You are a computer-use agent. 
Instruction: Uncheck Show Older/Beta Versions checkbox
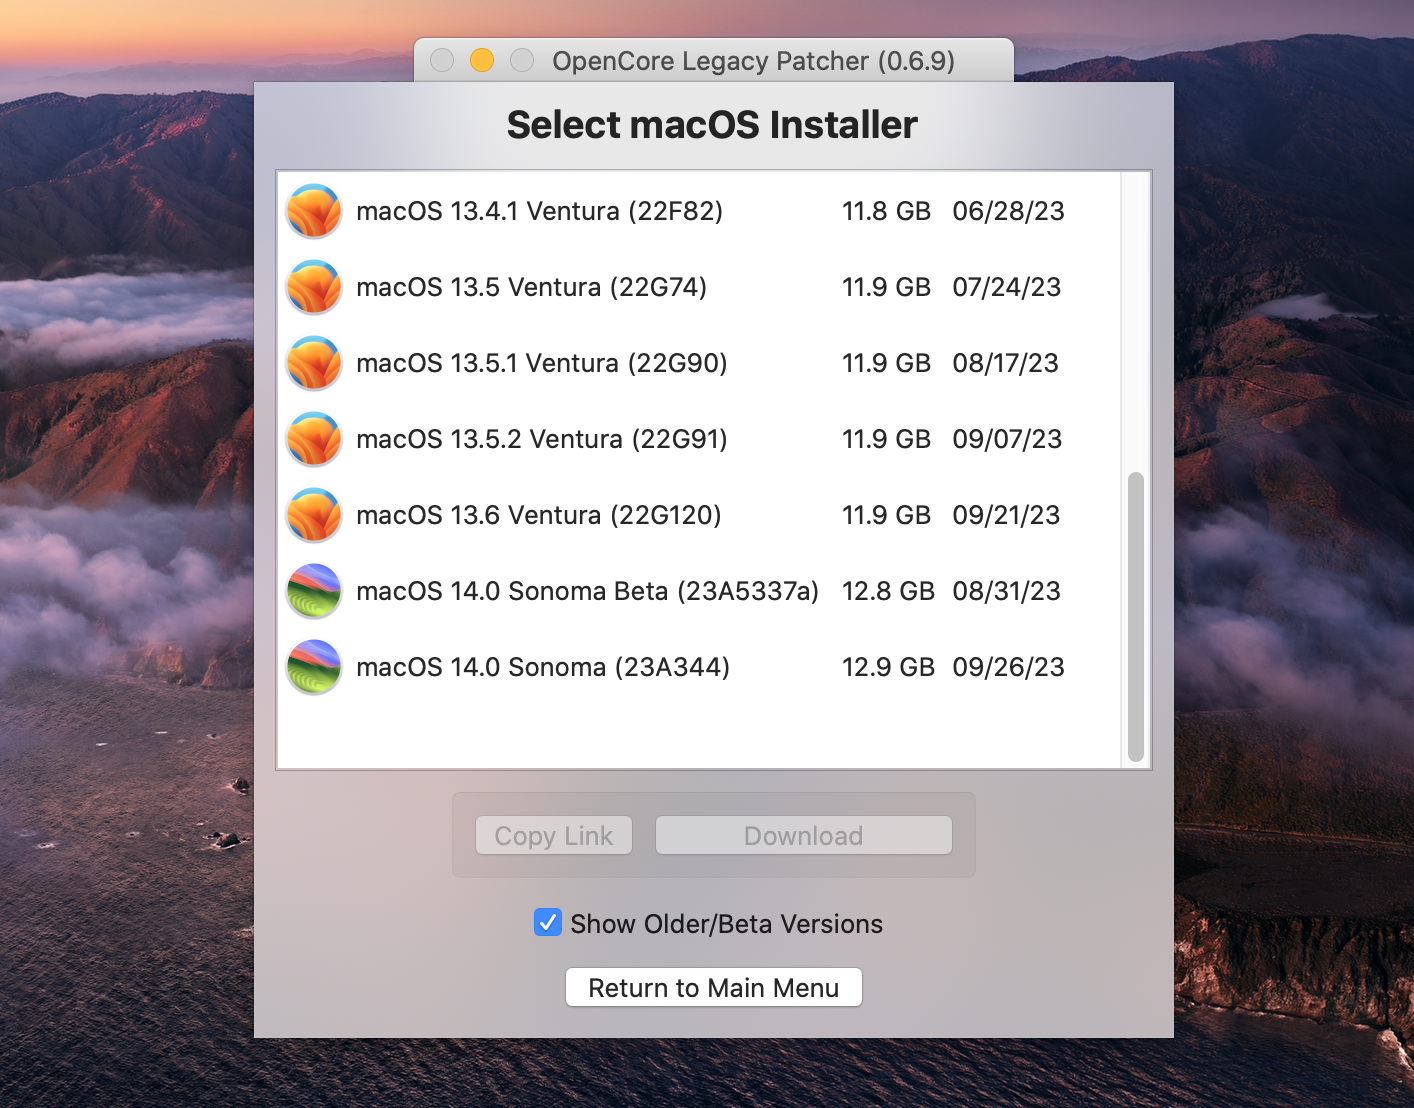(548, 922)
